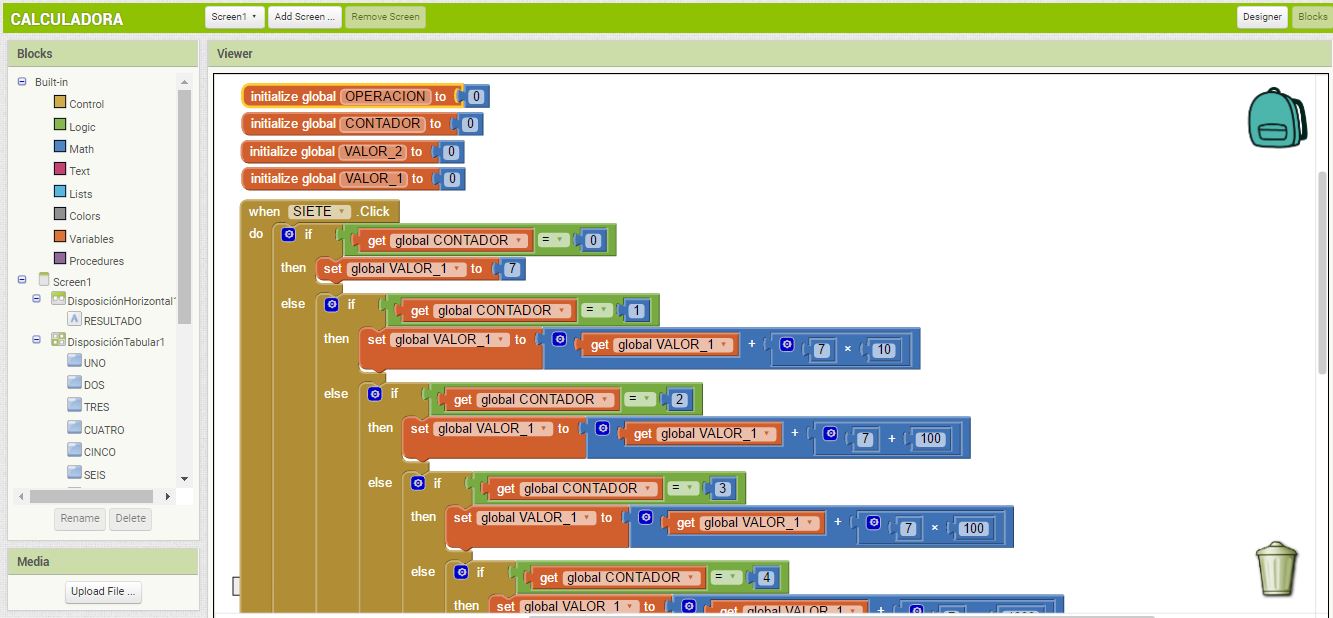Select the RESULTADO label component

coord(113,321)
